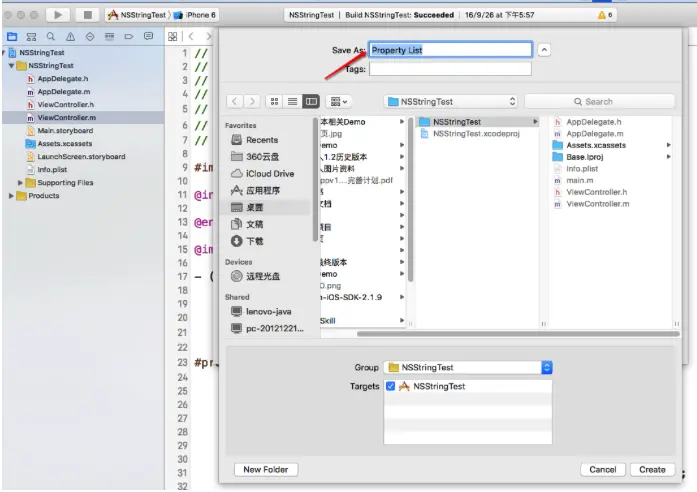Open the Symbol navigator icon
The image size is (697, 492).
point(31,36)
